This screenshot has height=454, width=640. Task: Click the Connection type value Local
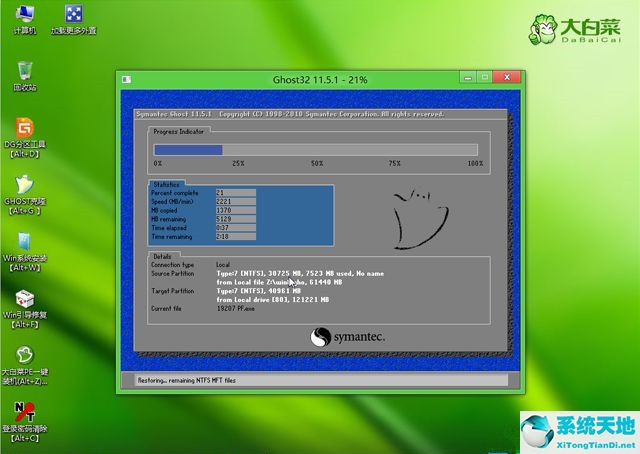[x=223, y=265]
